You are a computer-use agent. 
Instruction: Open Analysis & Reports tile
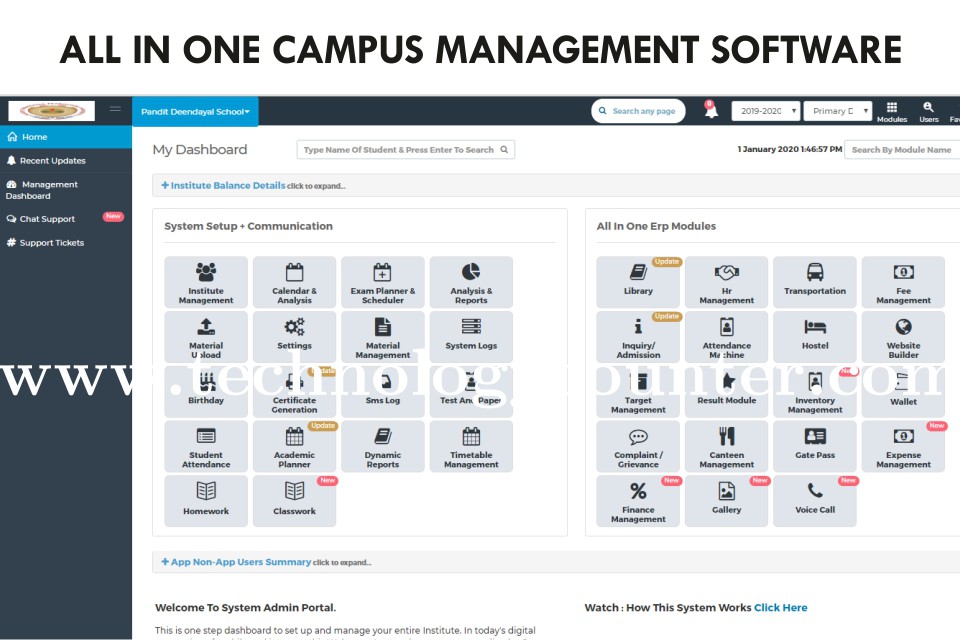[471, 282]
